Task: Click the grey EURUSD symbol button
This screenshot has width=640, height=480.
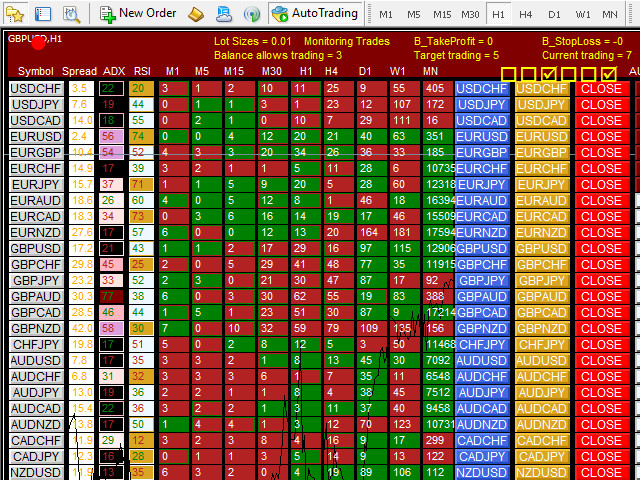Action: 36,137
